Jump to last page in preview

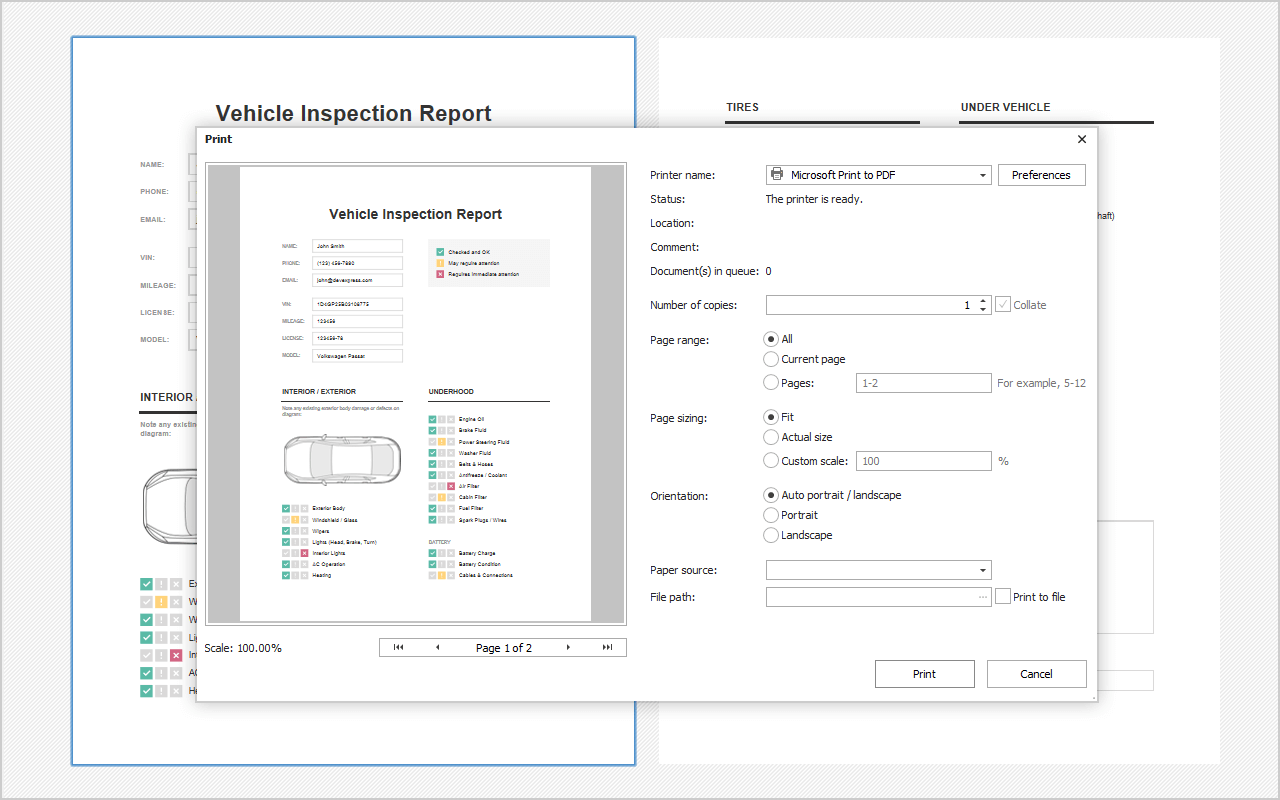[x=607, y=648]
